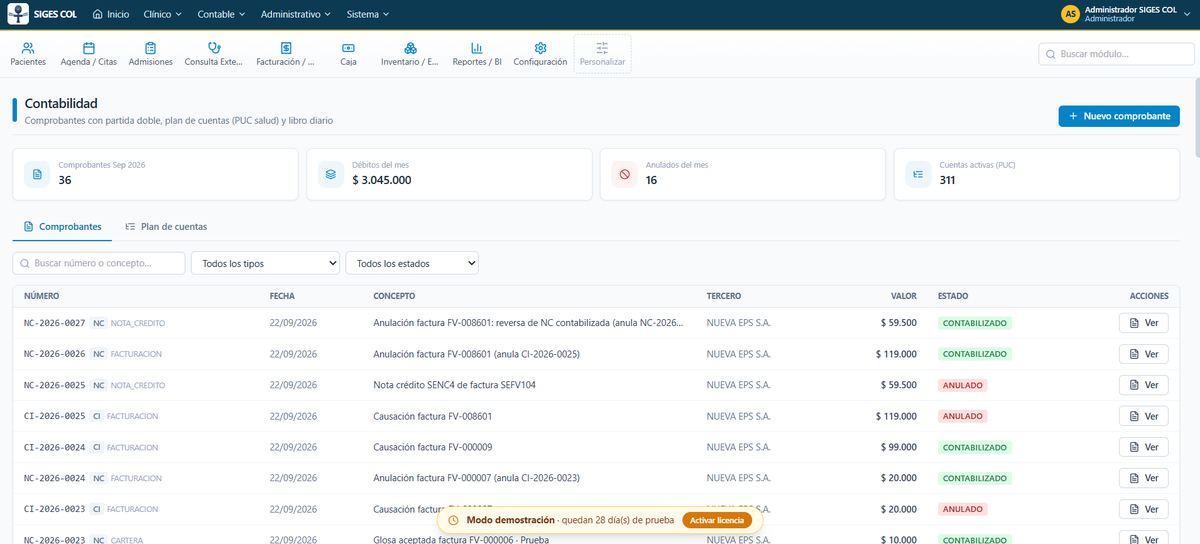Screen dimensions: 1200x544
Task: Click the clock icon in demo banner
Action: coord(454,520)
